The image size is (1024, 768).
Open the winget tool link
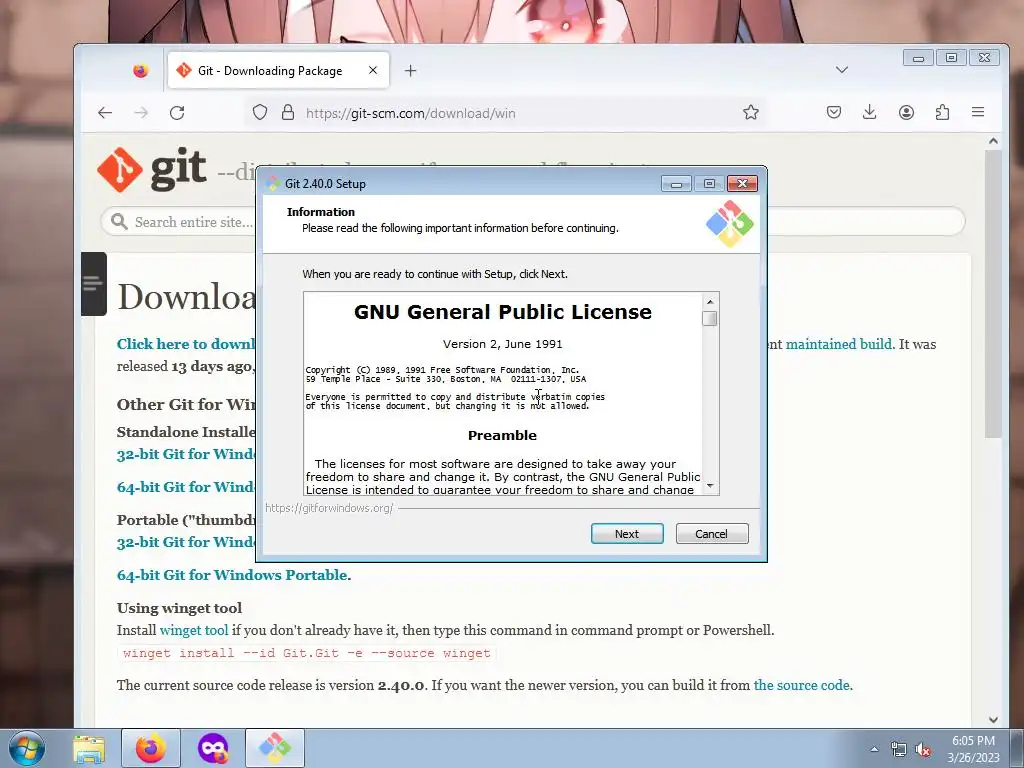click(194, 630)
